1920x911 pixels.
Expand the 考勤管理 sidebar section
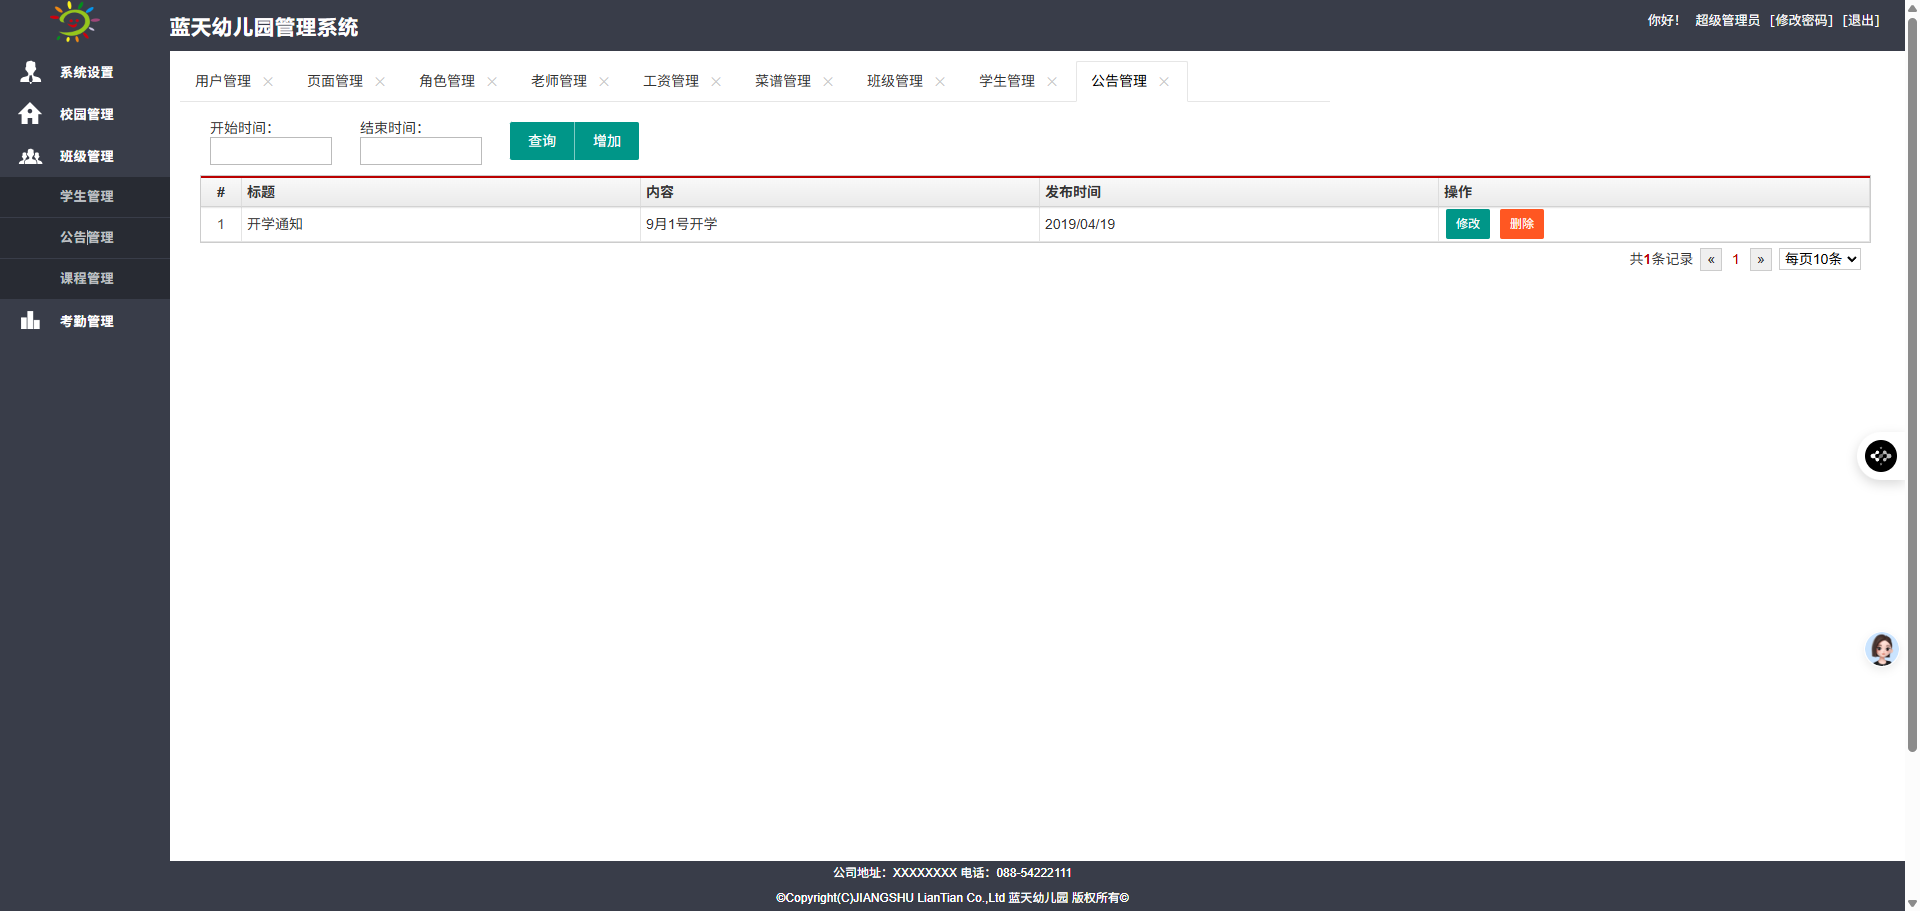tap(86, 321)
